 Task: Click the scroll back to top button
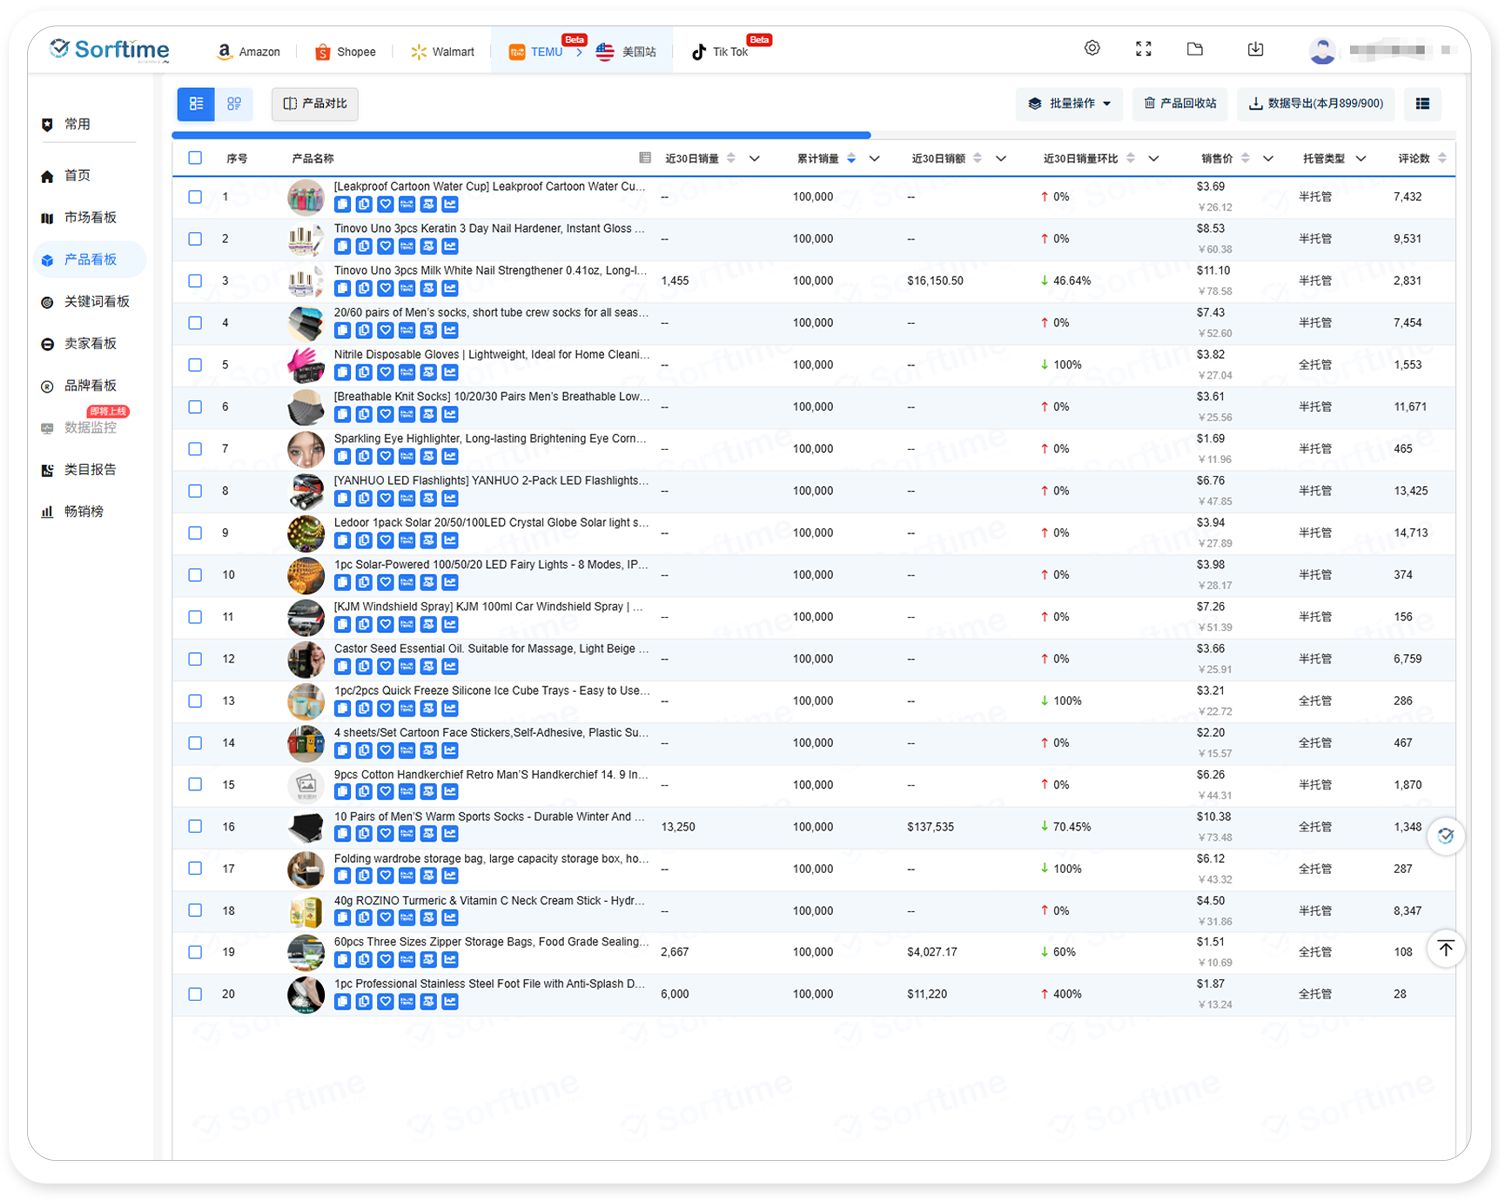pos(1446,948)
